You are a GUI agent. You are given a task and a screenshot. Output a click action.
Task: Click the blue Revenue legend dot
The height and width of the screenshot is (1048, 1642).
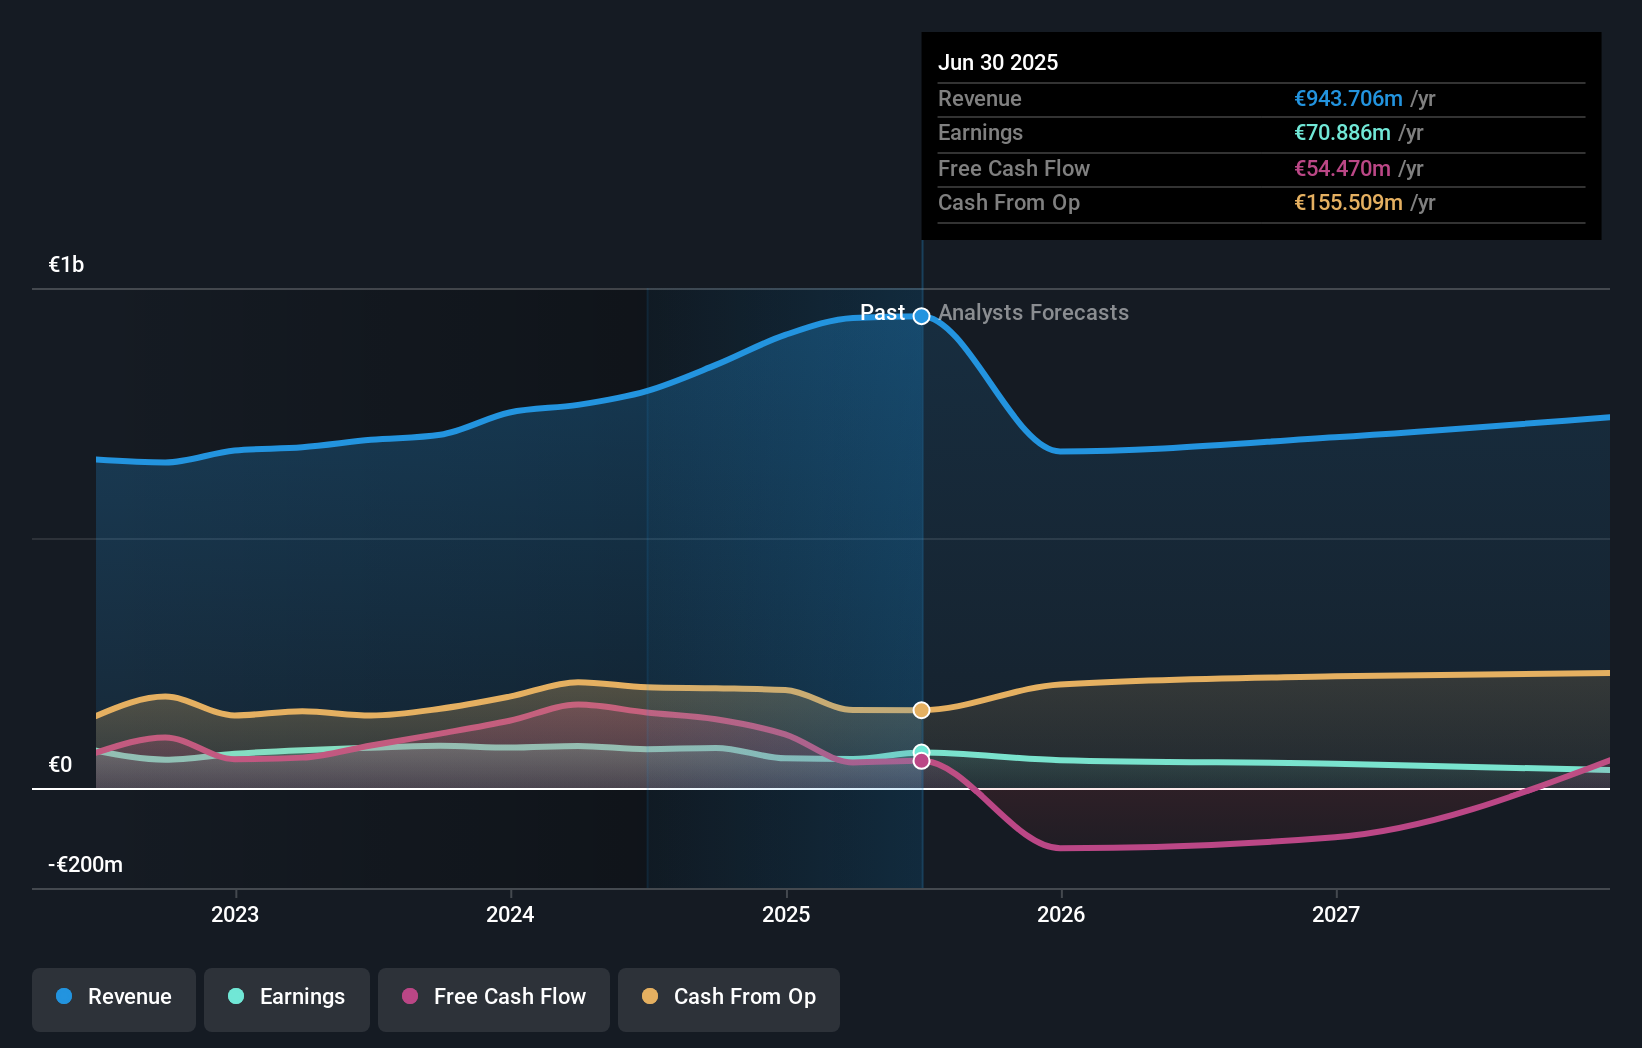64,997
